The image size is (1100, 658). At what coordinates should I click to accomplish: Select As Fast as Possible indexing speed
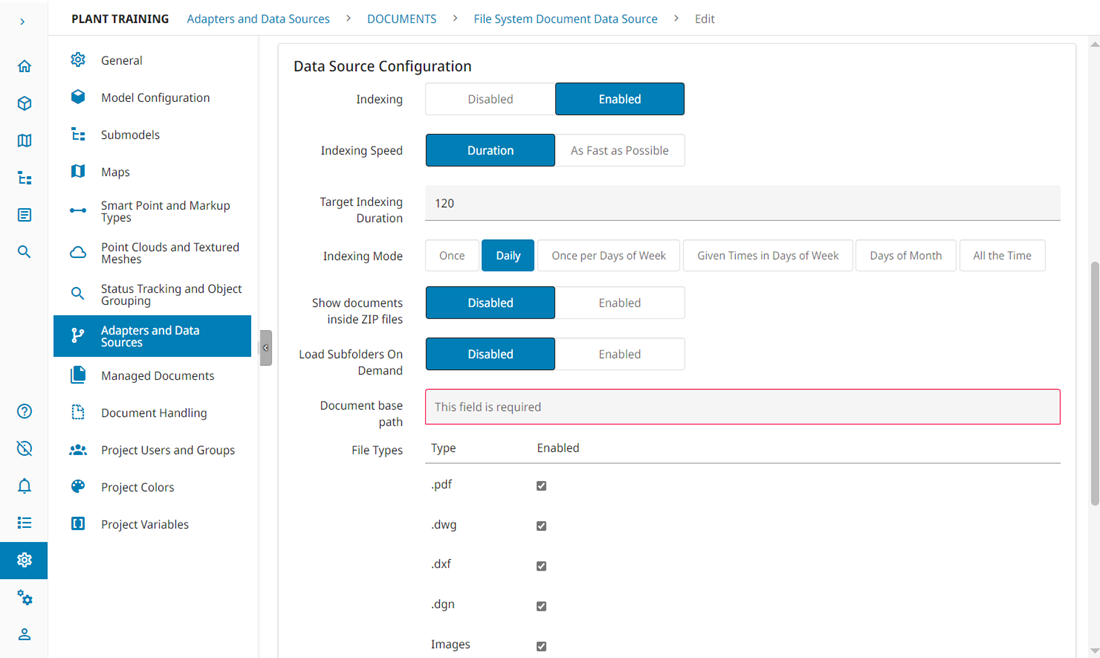pyautogui.click(x=619, y=150)
